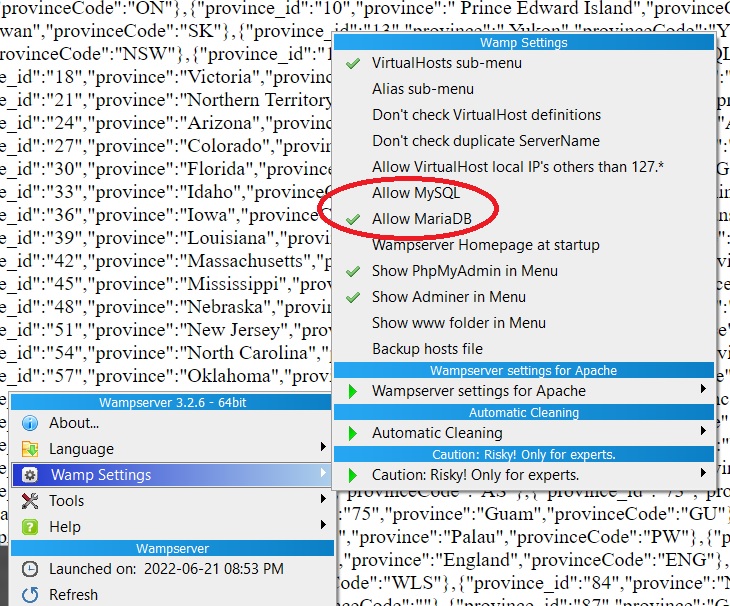Turn off Show PhpMyAdmin in Menu
The image size is (730, 606).
click(524, 271)
